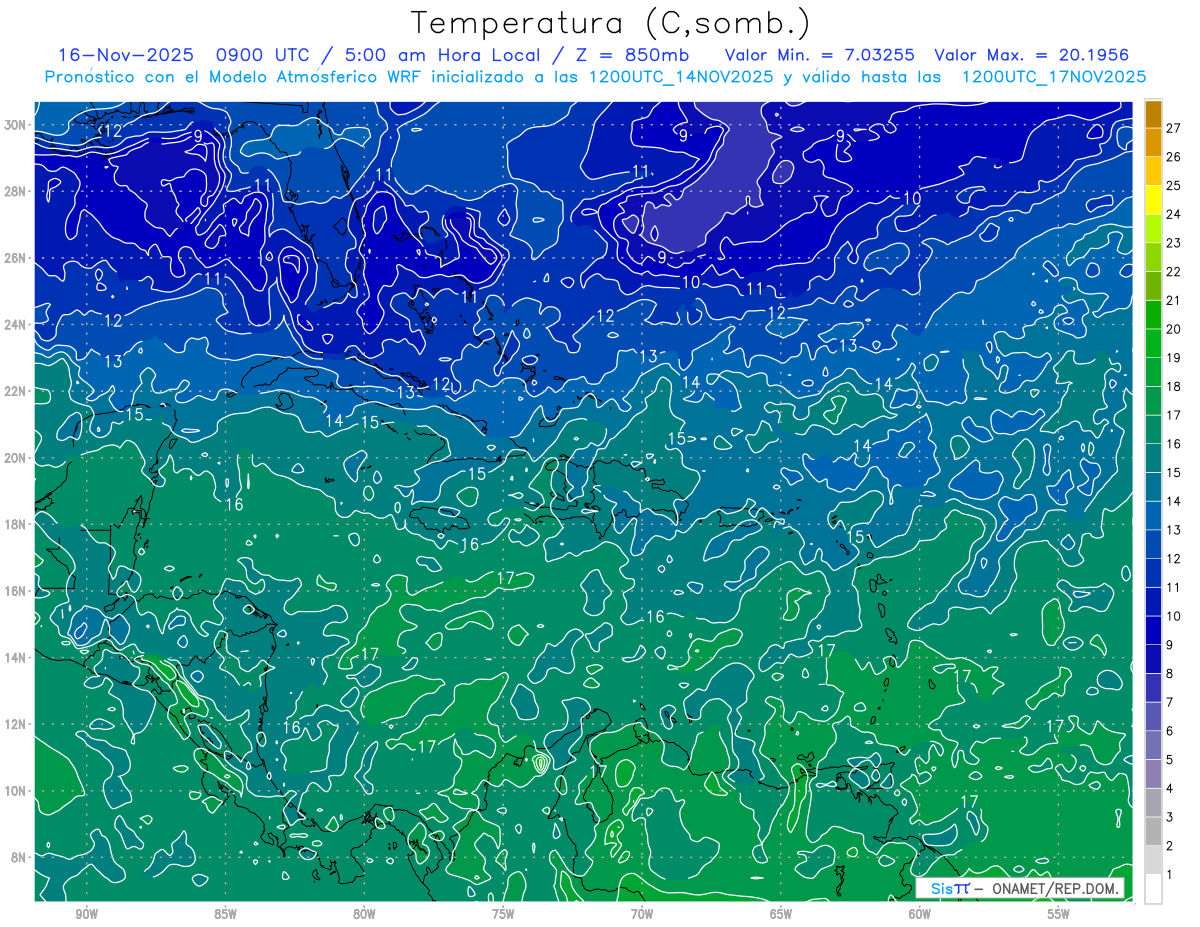Click the "30N" latitude axis label
Screen dimensions: 1200x927
point(16,124)
